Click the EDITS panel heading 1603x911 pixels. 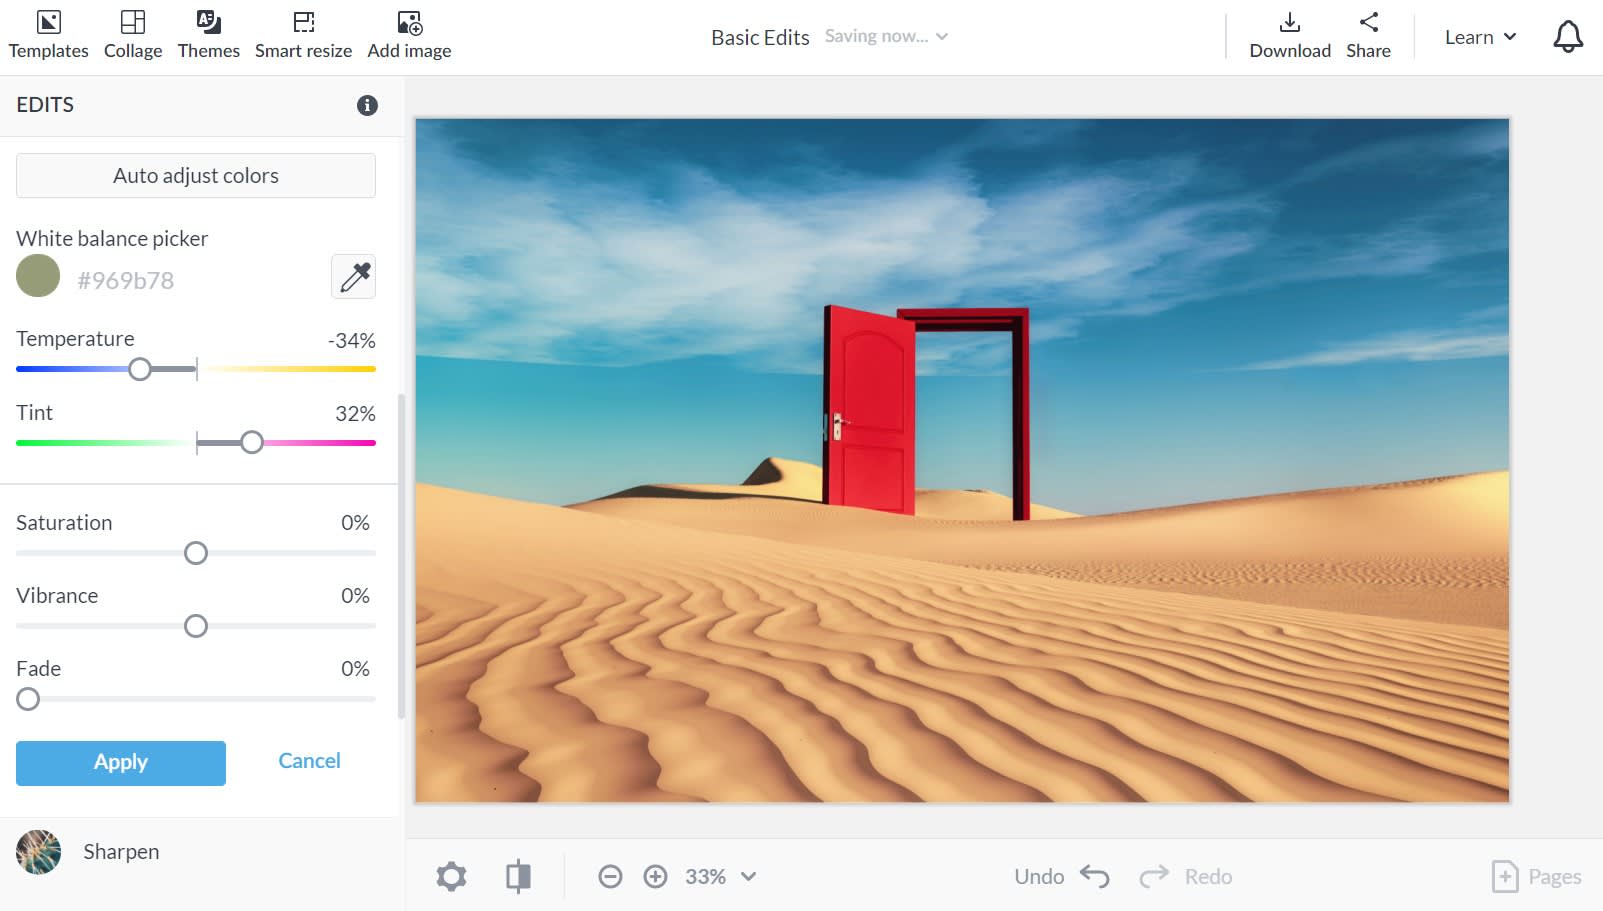click(x=45, y=105)
